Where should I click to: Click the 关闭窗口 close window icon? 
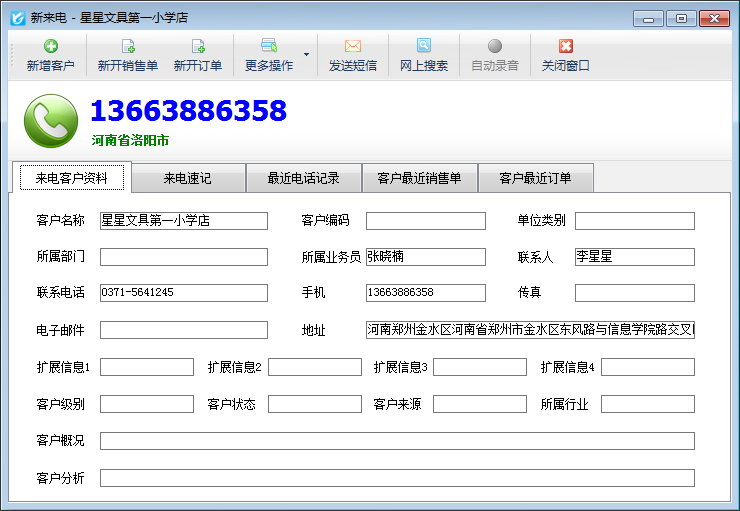coord(565,47)
